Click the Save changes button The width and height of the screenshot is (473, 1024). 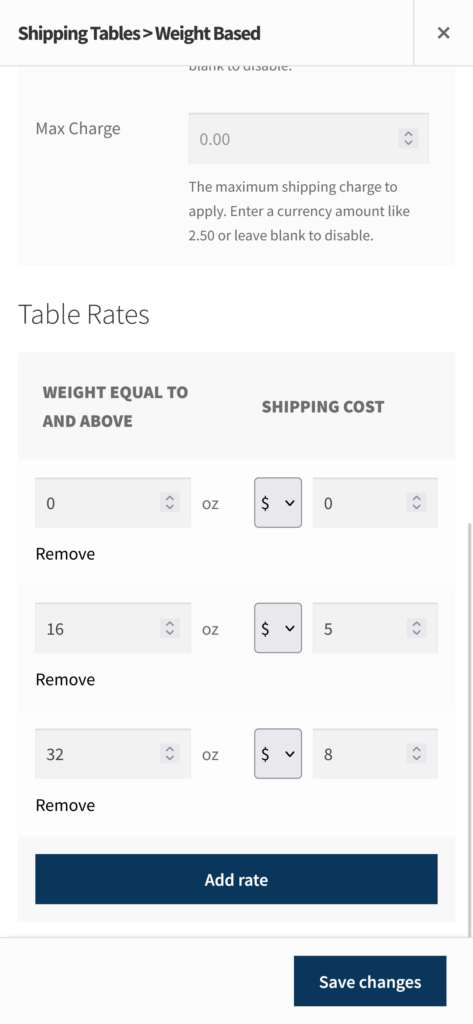point(370,982)
